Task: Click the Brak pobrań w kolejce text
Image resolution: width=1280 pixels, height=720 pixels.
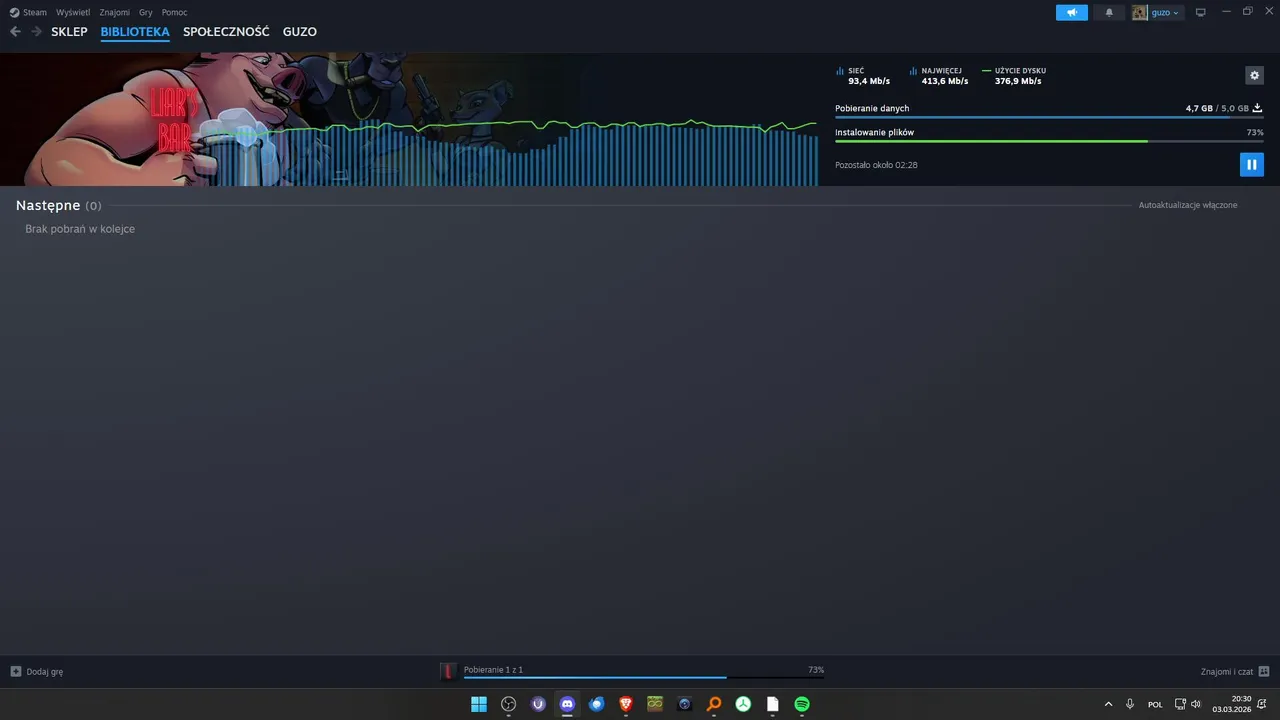Action: pos(80,229)
